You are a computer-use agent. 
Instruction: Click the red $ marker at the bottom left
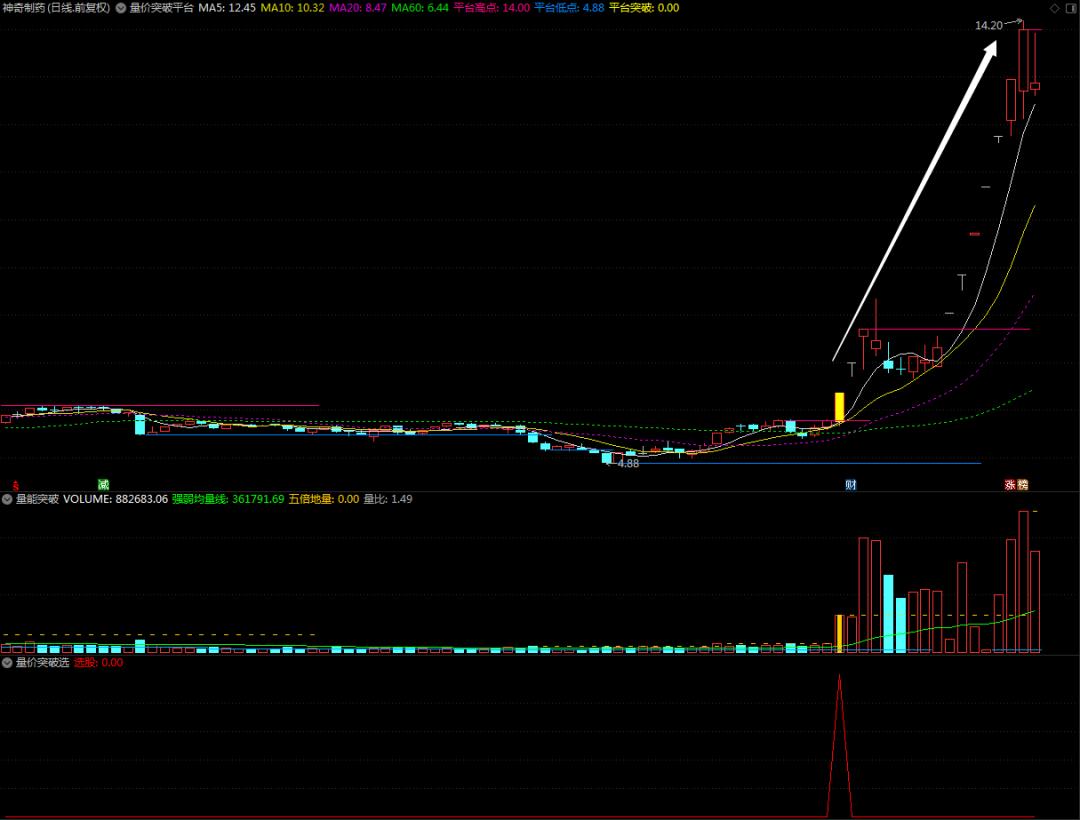[x=15, y=485]
